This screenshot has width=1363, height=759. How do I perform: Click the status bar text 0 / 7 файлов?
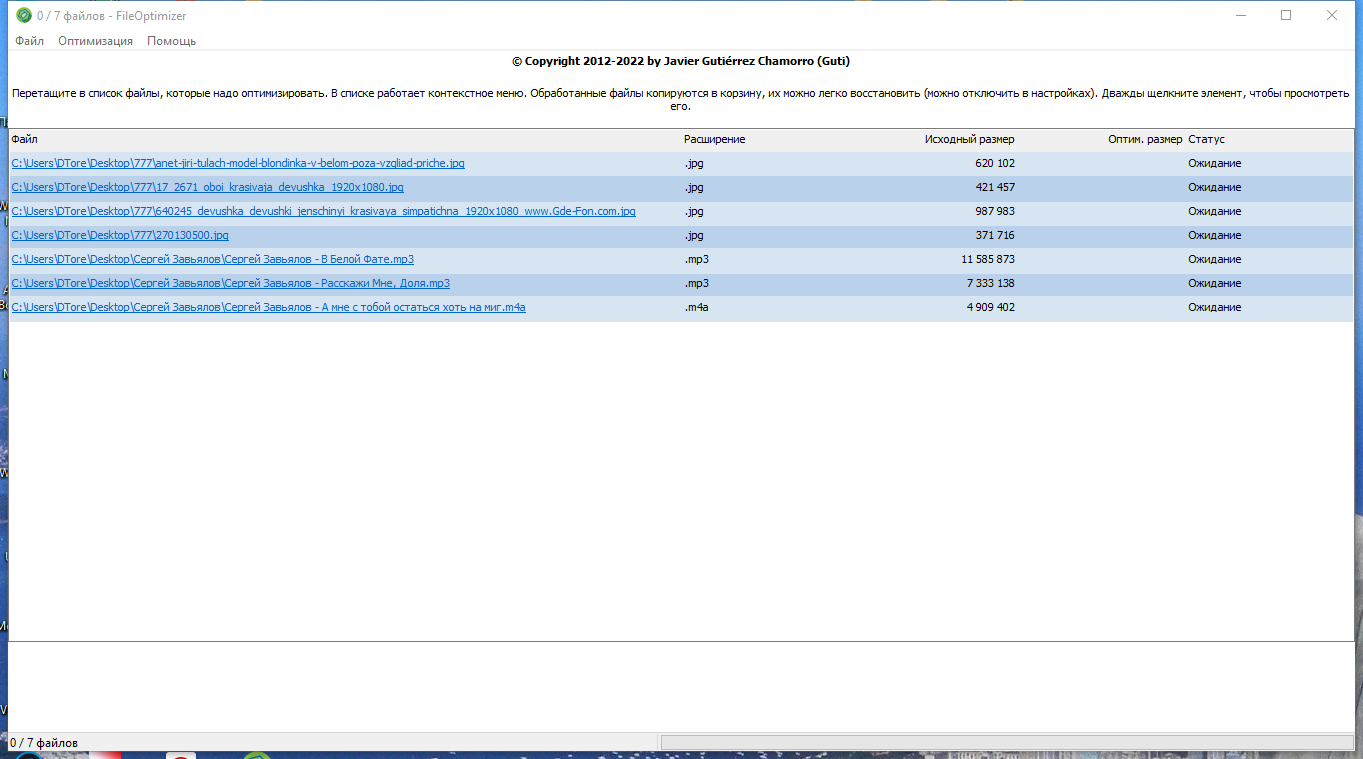(44, 743)
